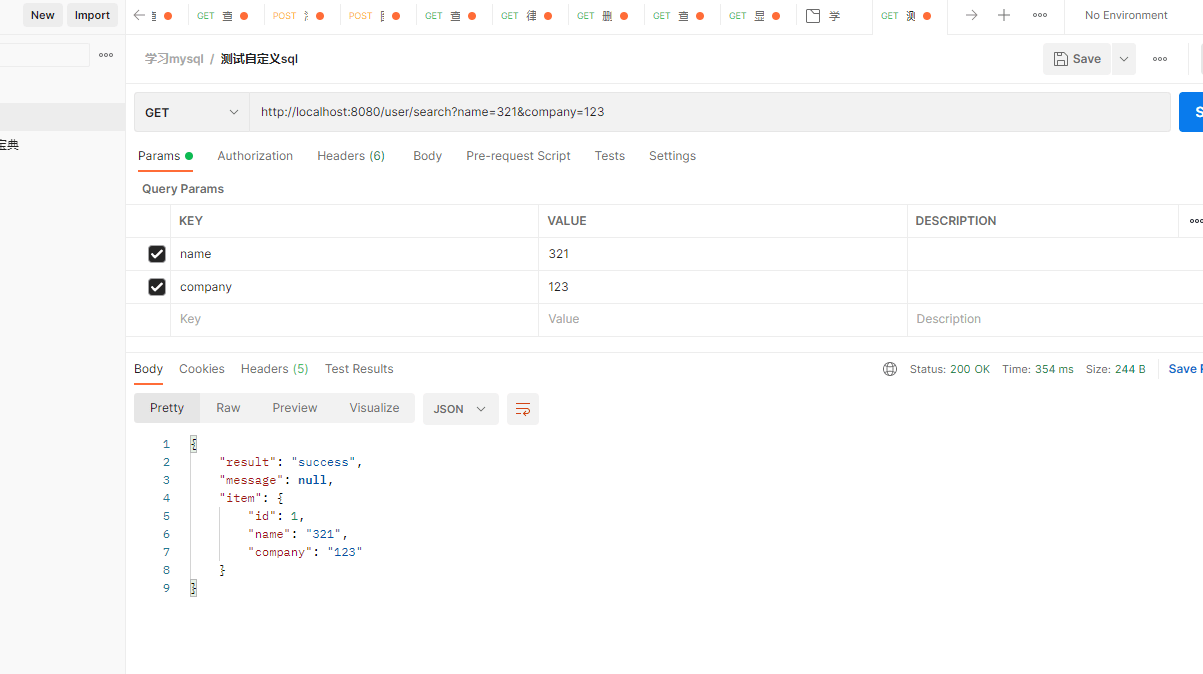Screen dimensions: 1203x674
Task: Open the GET tab starting with 显
Action: [x=757, y=16]
